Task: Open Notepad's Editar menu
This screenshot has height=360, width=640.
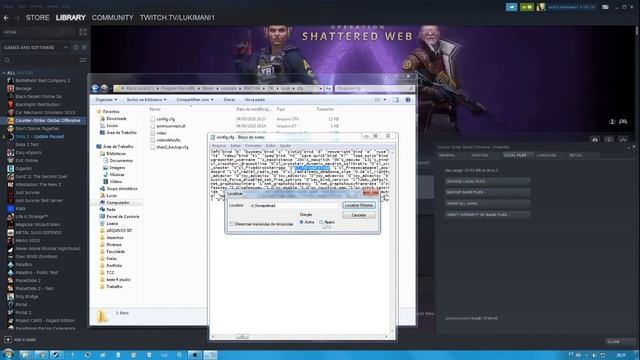Action: (x=236, y=146)
